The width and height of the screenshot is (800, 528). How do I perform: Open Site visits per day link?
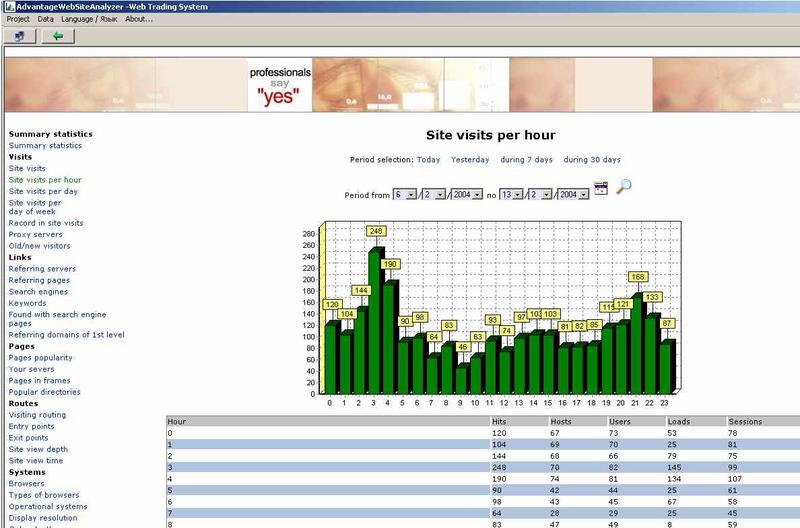tap(43, 191)
